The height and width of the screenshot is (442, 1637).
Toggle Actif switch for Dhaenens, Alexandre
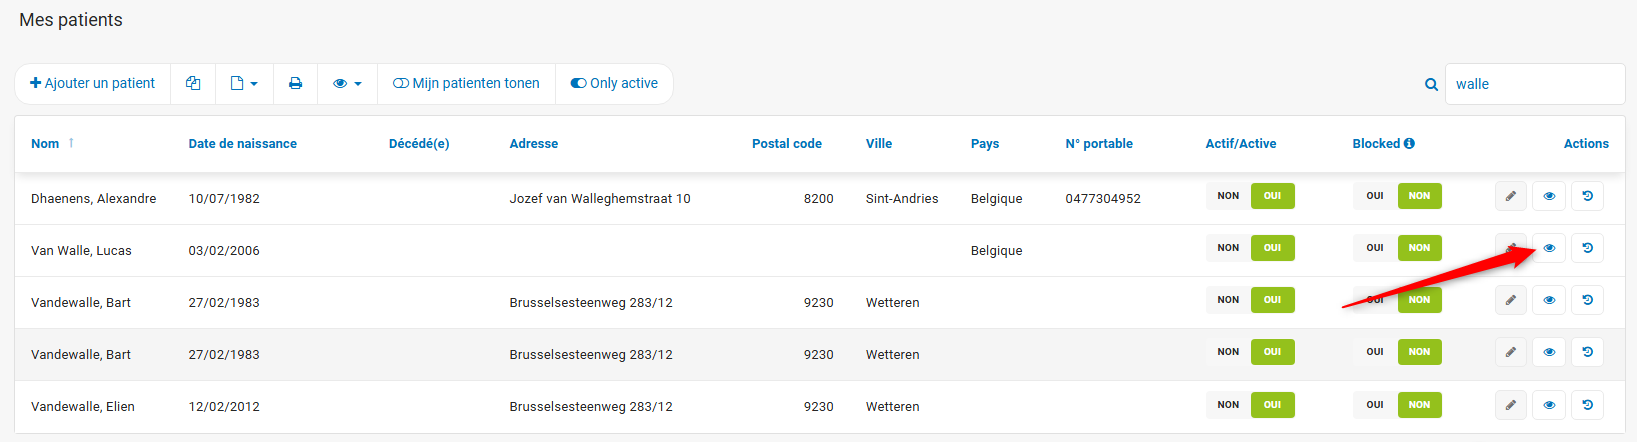[1250, 196]
